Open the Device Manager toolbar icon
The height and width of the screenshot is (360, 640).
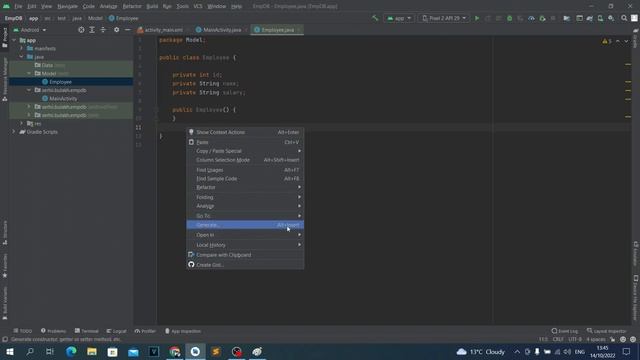pyautogui.click(x=600, y=18)
